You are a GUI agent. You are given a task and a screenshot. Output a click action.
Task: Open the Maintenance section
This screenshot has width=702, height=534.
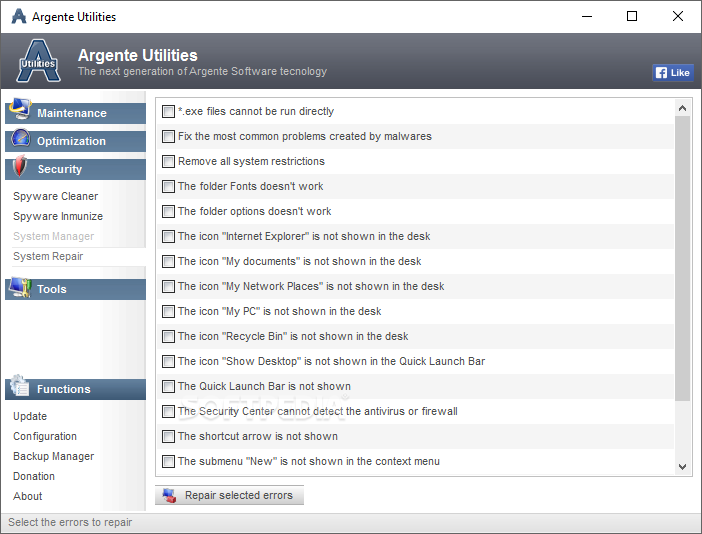(x=75, y=113)
